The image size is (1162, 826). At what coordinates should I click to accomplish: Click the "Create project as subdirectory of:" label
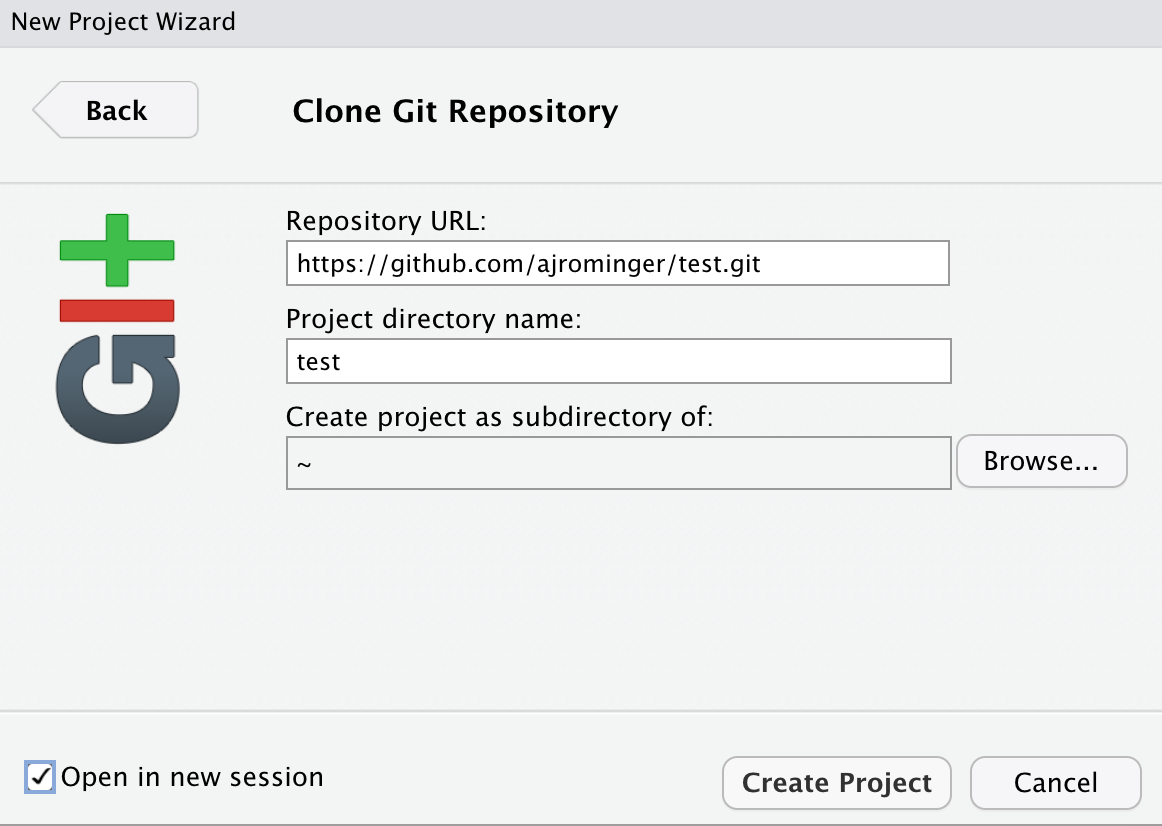(499, 416)
